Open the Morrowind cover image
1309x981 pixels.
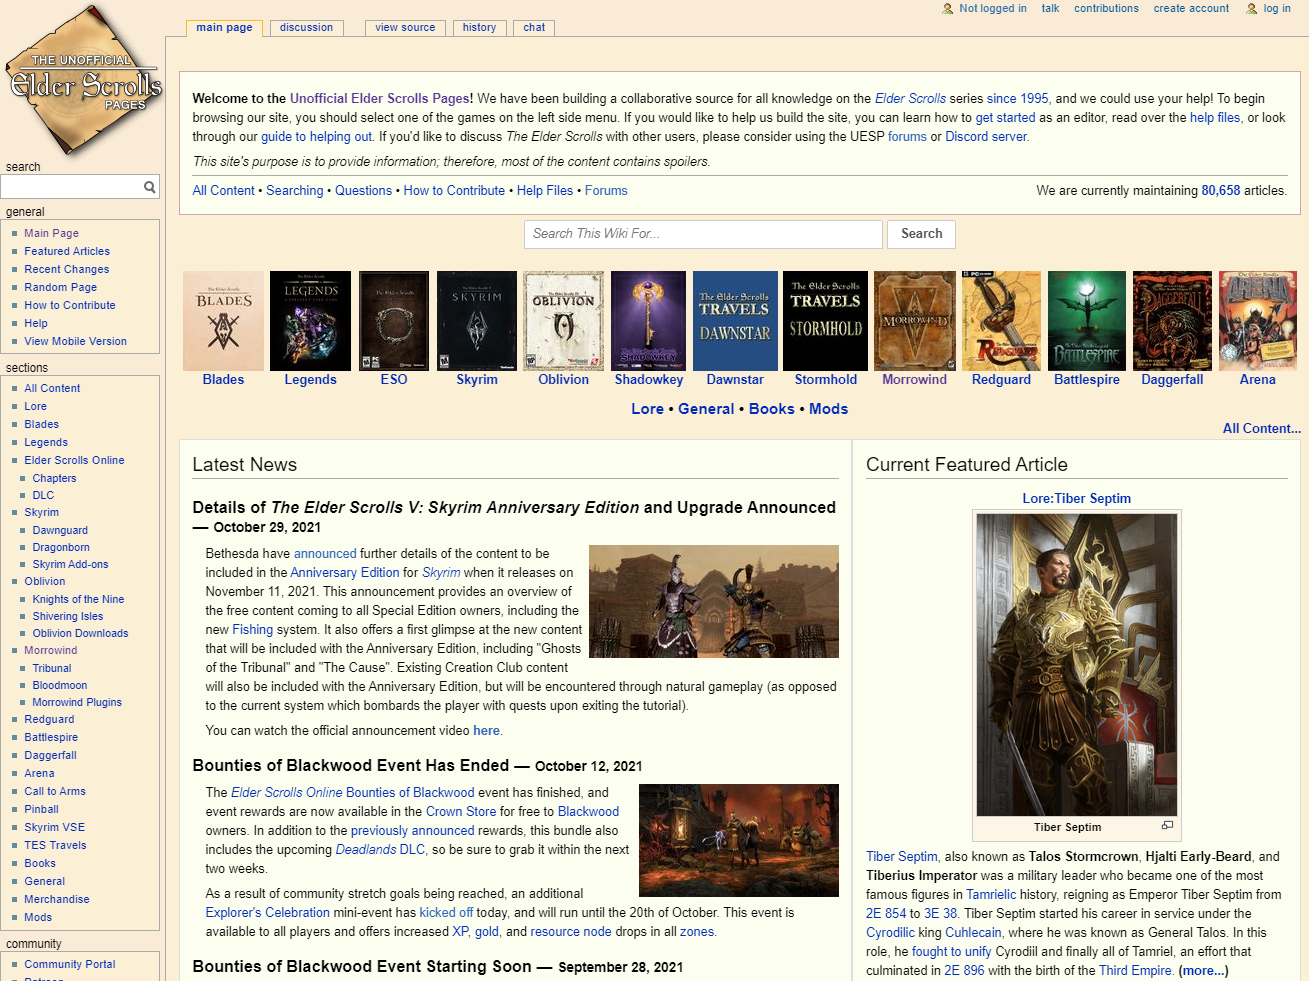(914, 321)
